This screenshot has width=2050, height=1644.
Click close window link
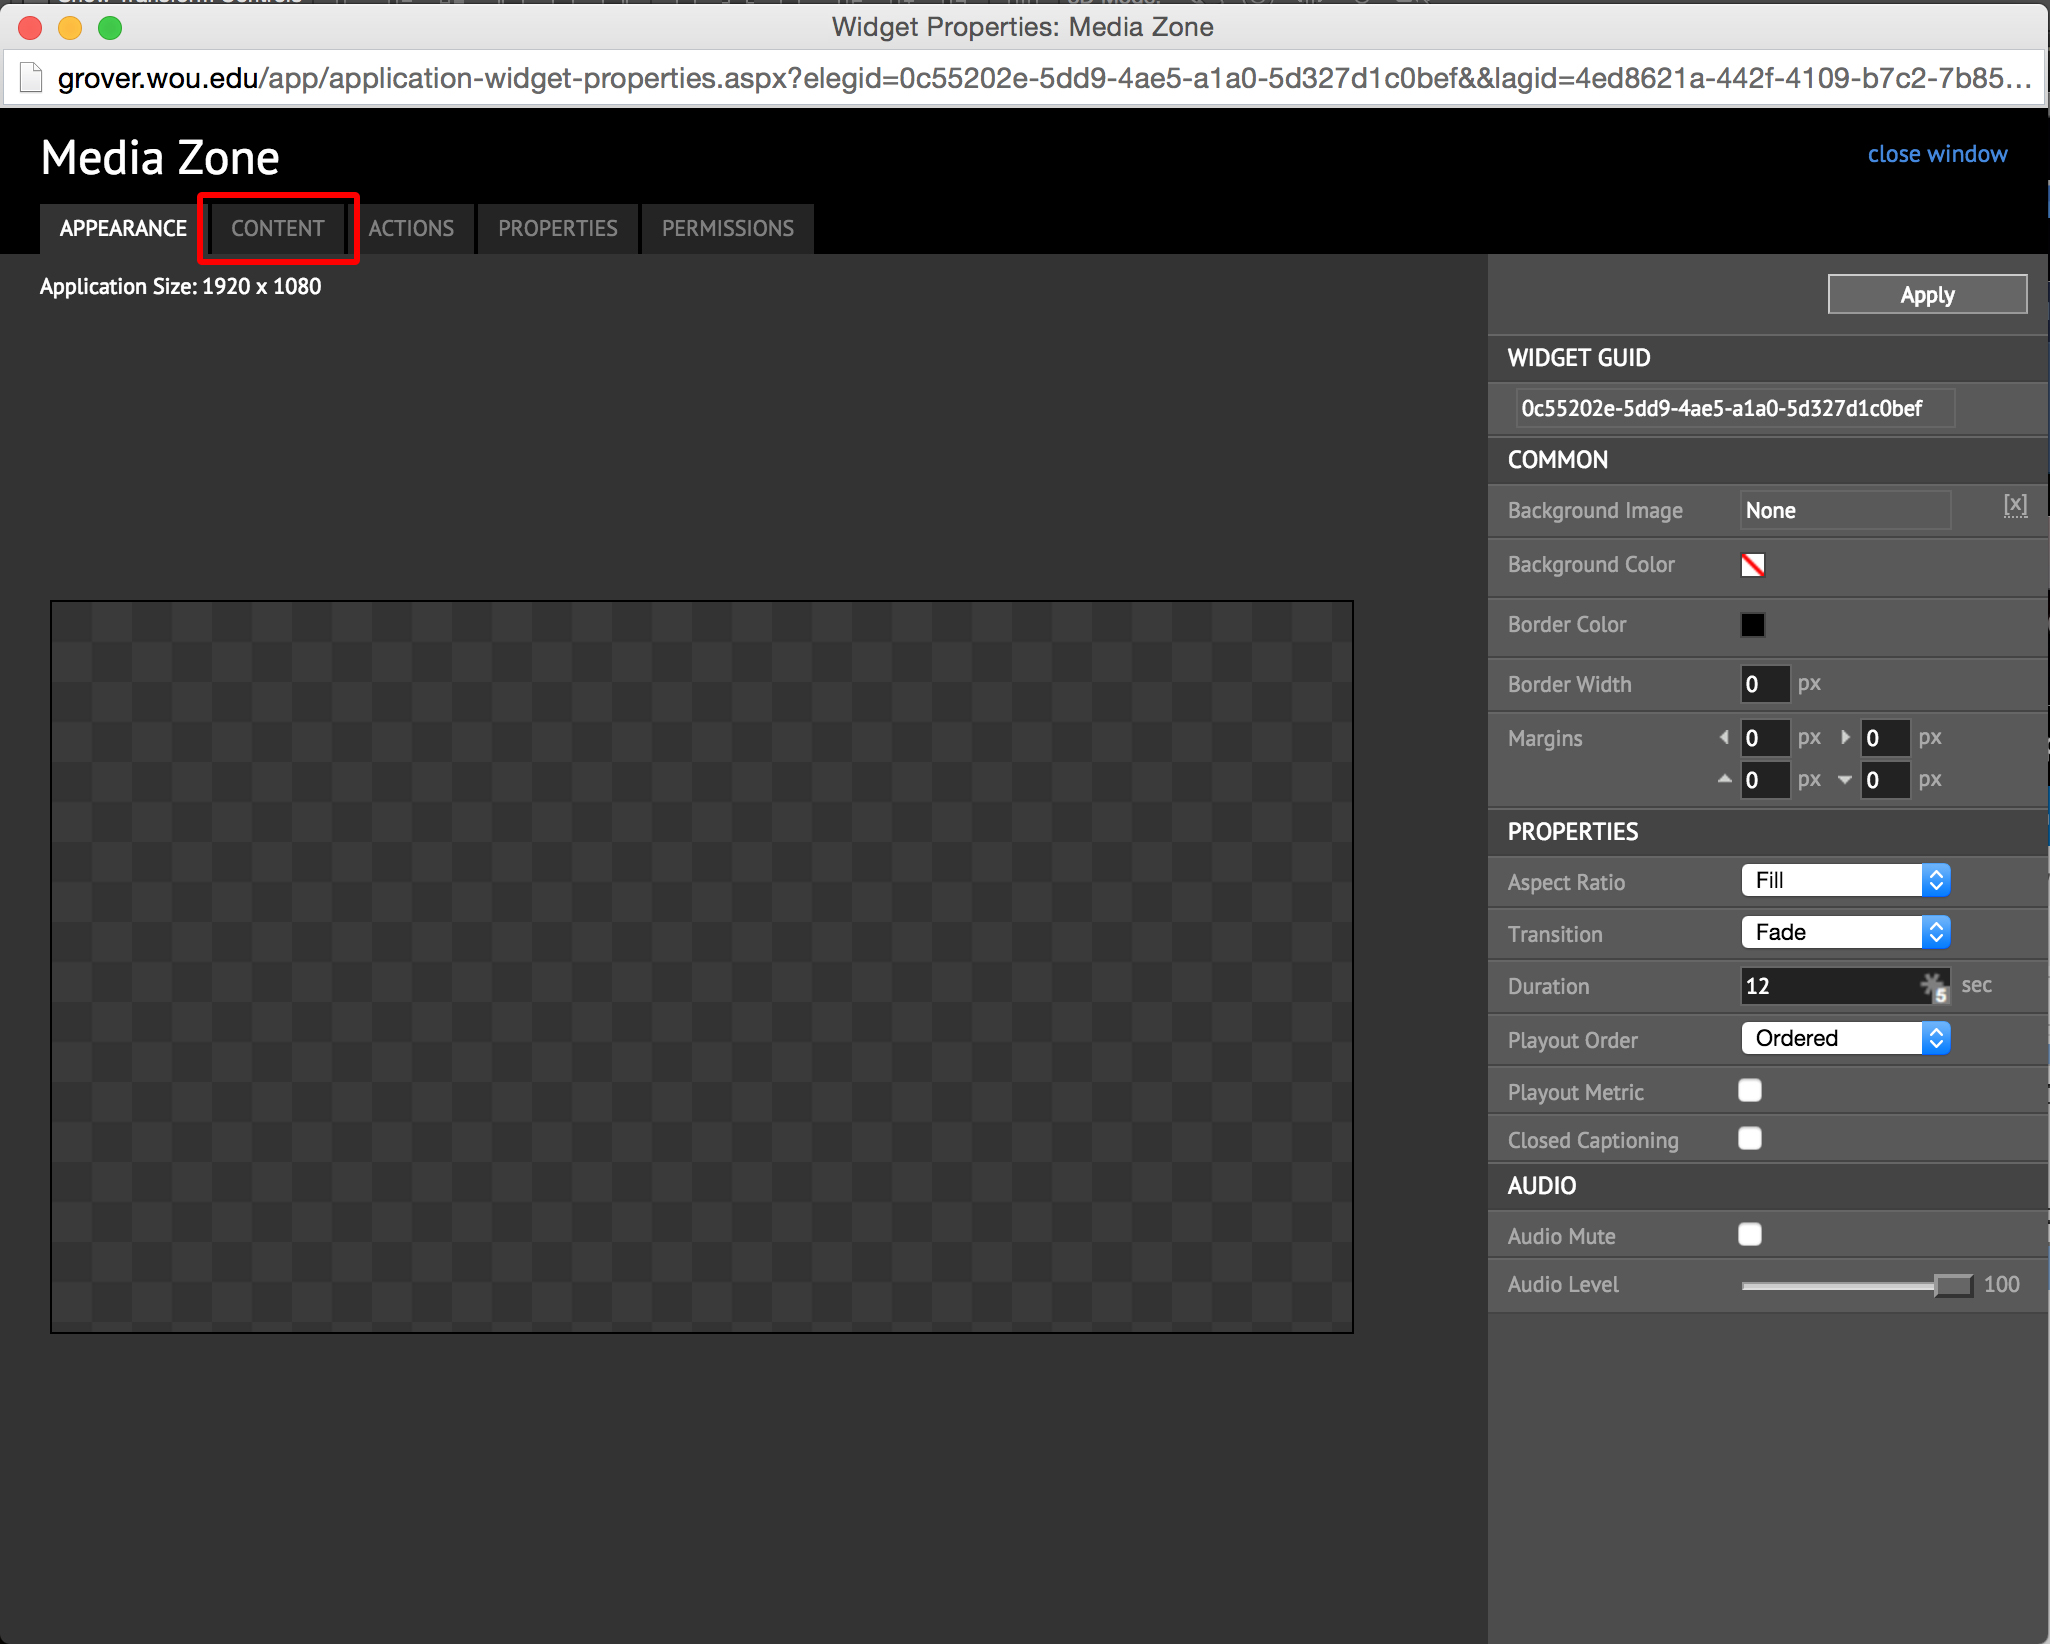coord(1938,151)
